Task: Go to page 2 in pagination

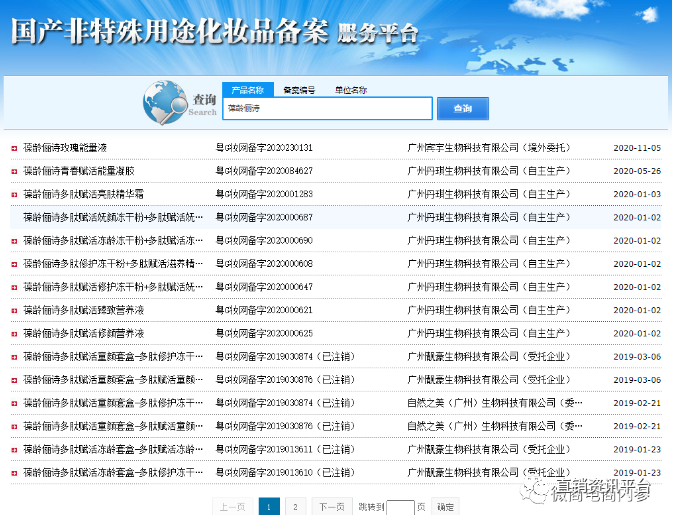Action: [295, 507]
